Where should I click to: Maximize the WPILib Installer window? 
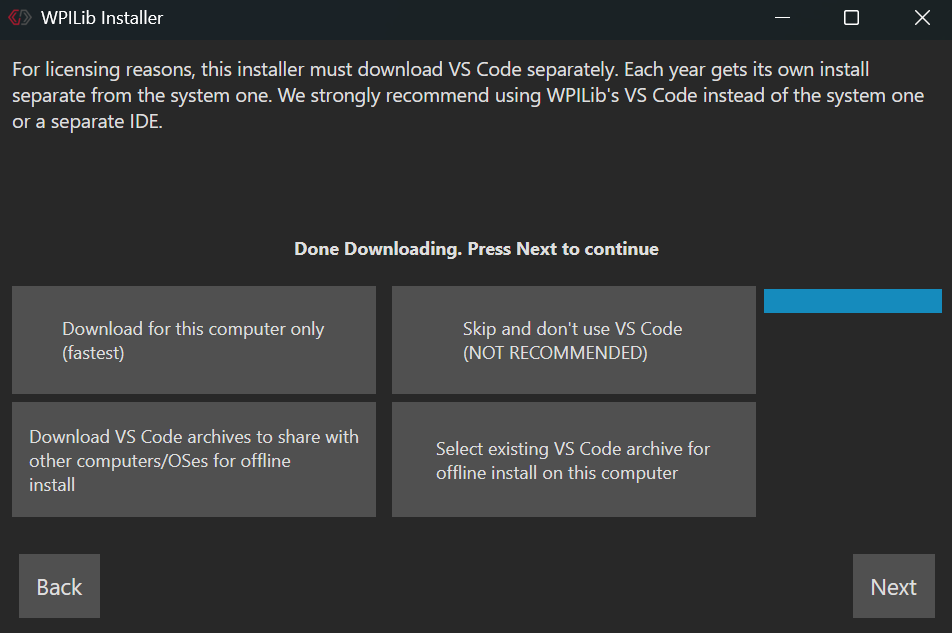click(x=851, y=18)
